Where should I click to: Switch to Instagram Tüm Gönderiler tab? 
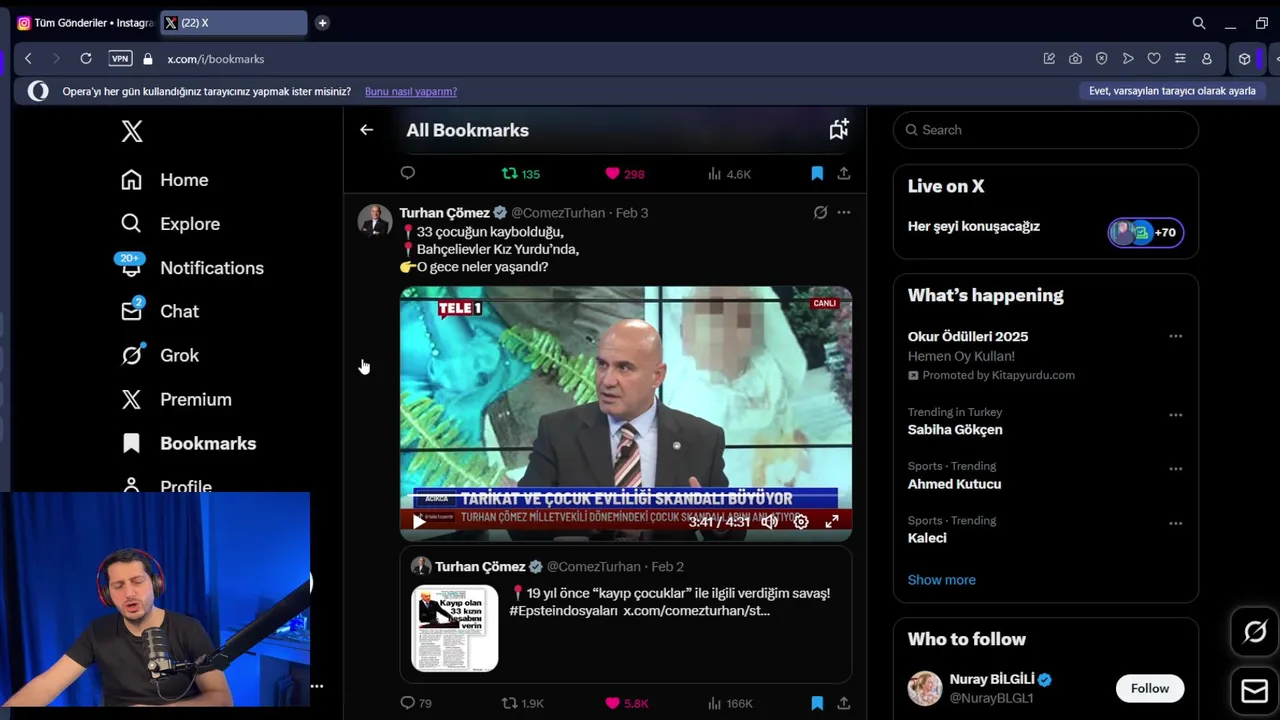point(85,23)
